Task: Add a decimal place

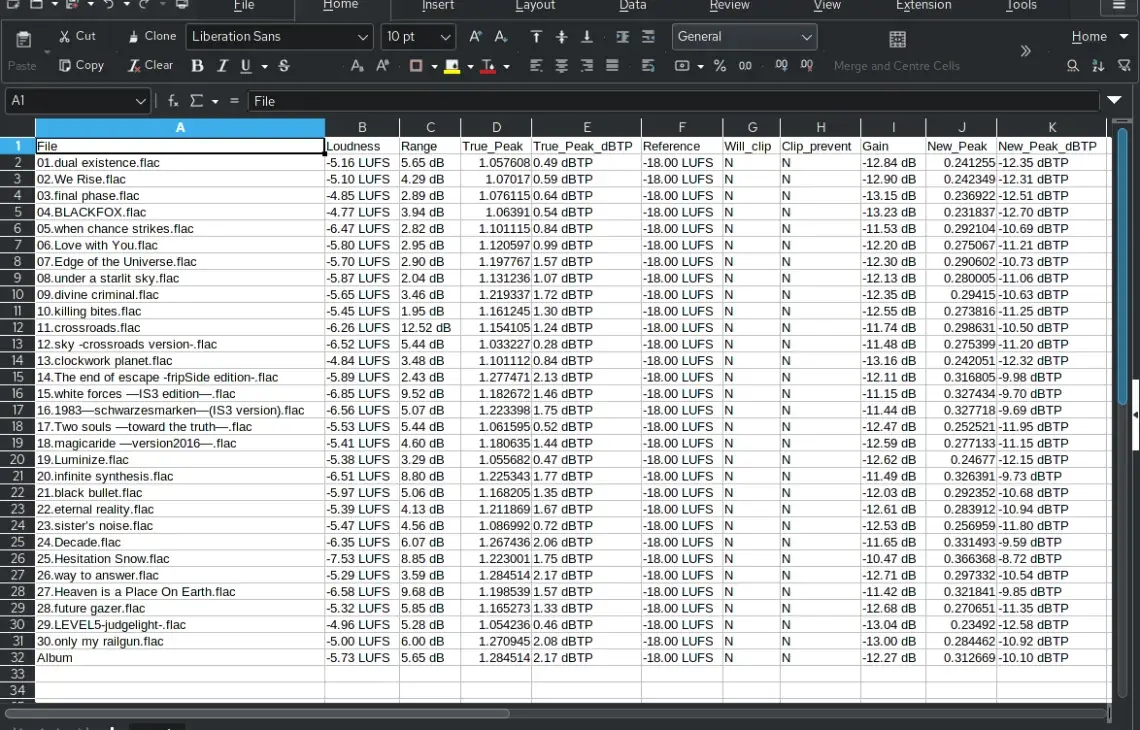Action: point(782,66)
